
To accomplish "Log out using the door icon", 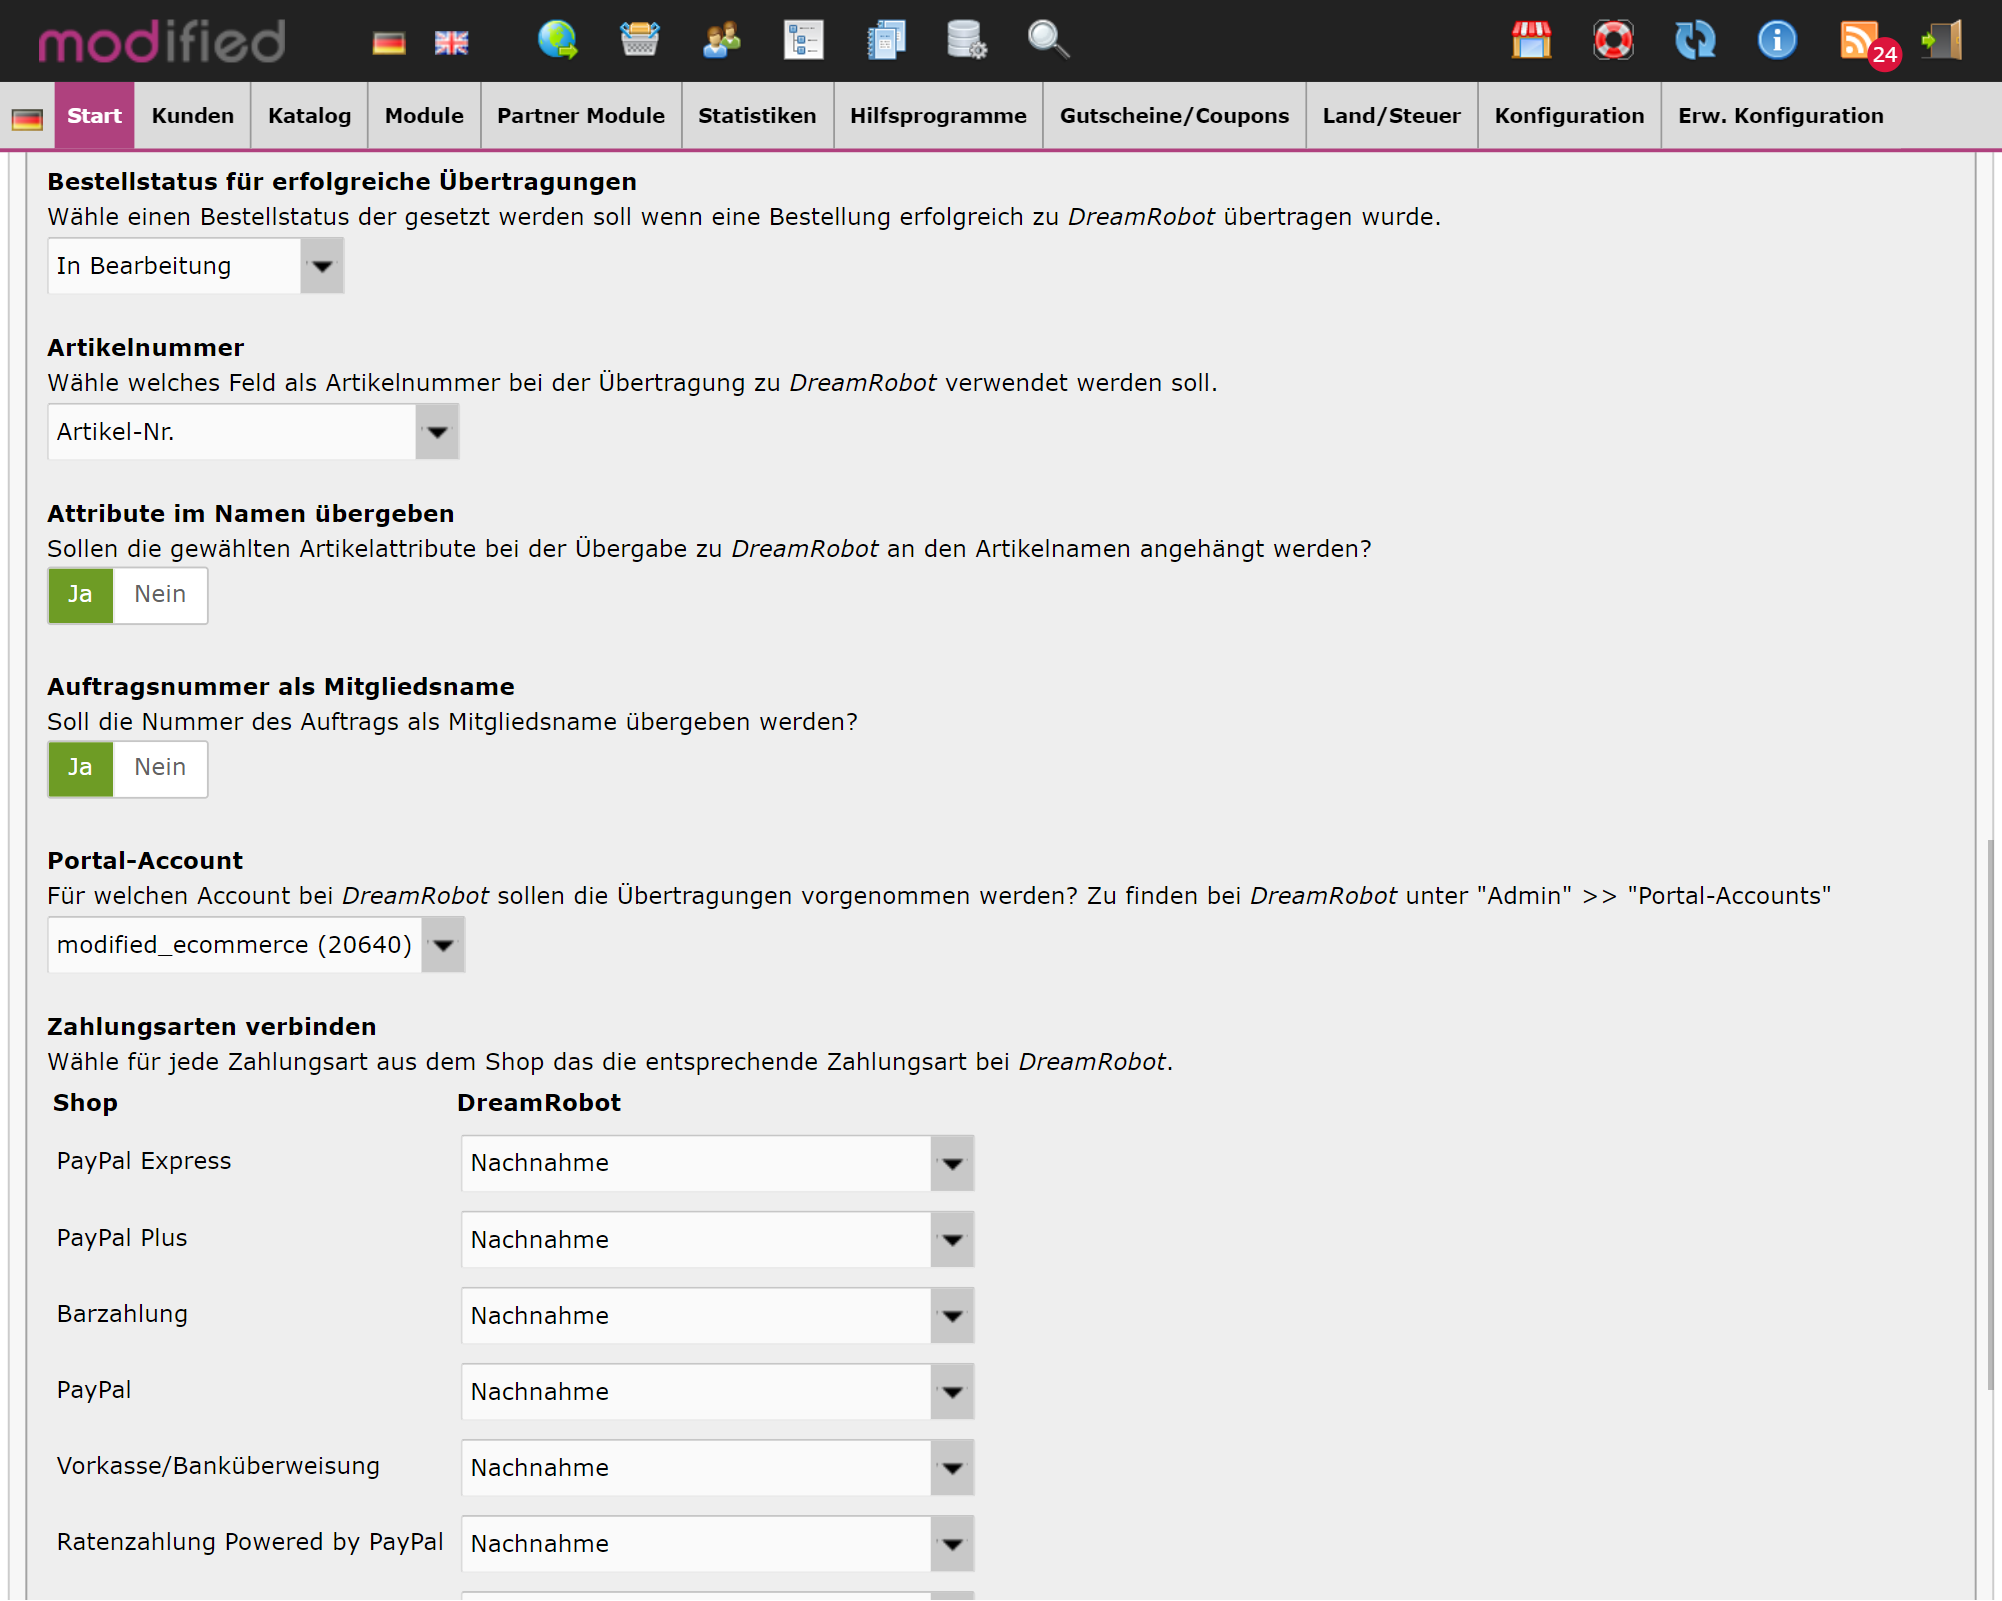I will [x=1941, y=40].
